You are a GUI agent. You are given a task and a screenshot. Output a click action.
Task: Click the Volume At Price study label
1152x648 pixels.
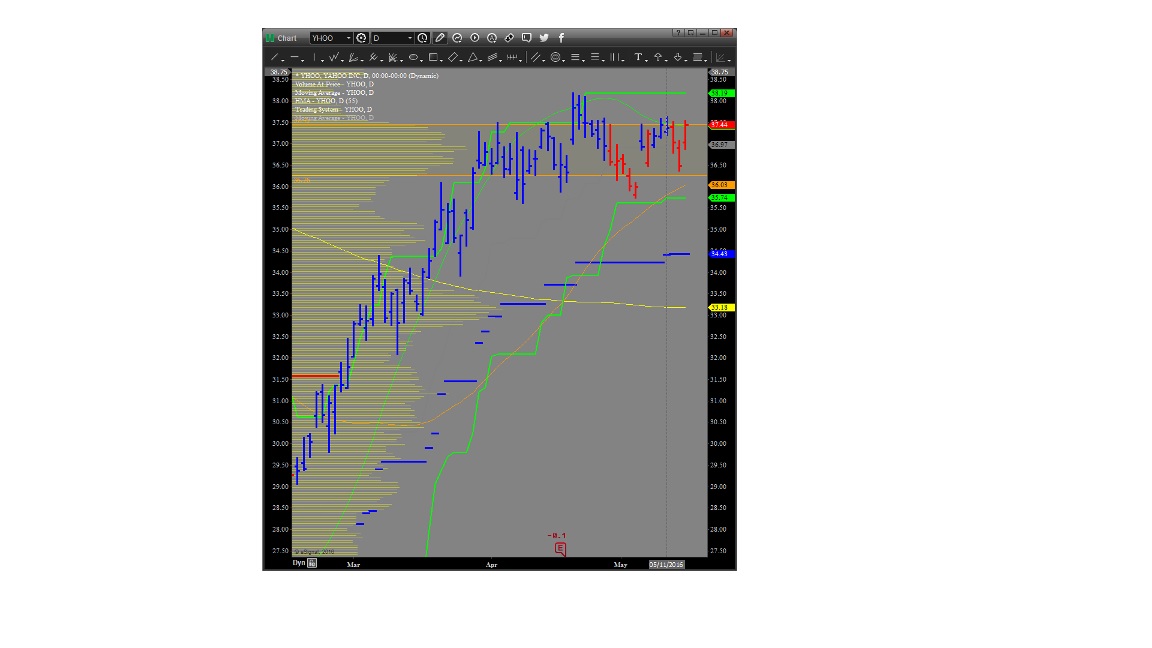(333, 84)
